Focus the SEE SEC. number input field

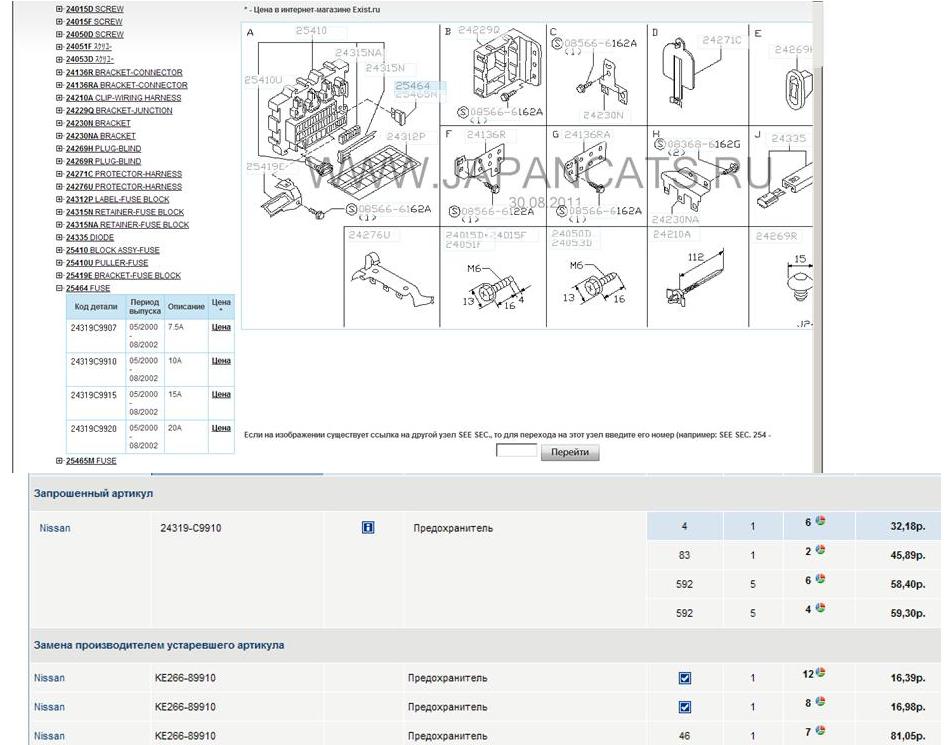tap(516, 451)
